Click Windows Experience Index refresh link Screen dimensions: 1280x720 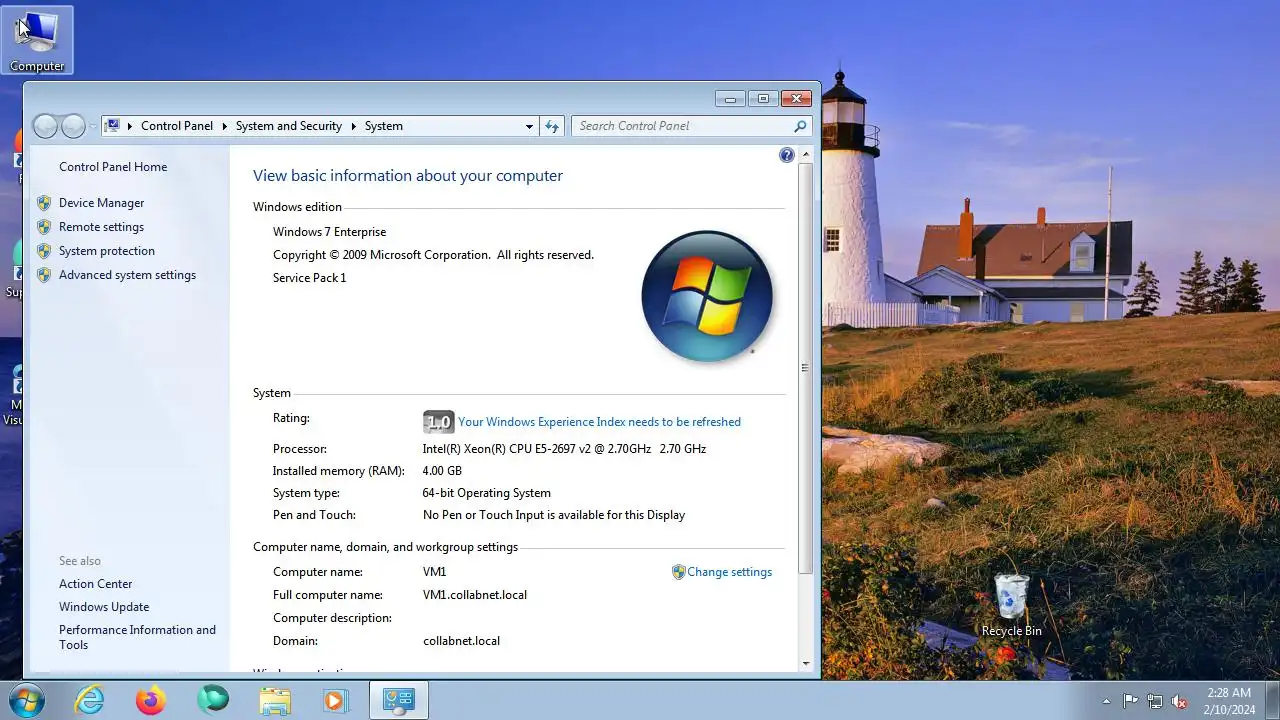tap(599, 422)
